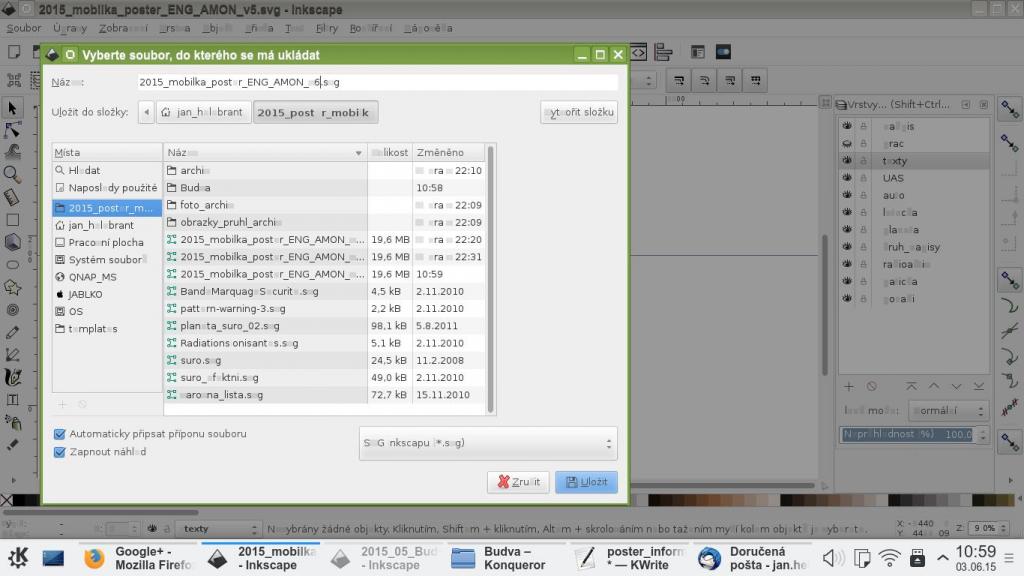Click the zoom percentage stepper
This screenshot has width=1024, height=576.
1004,528
